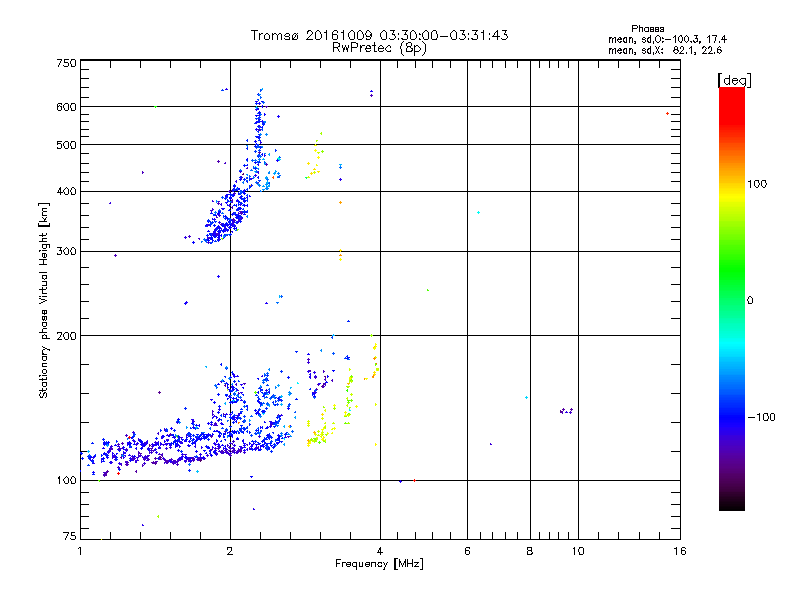This screenshot has height=600, width=800.
Task: Click the Stationary phase Virtual Height axis label
Action: point(44,300)
